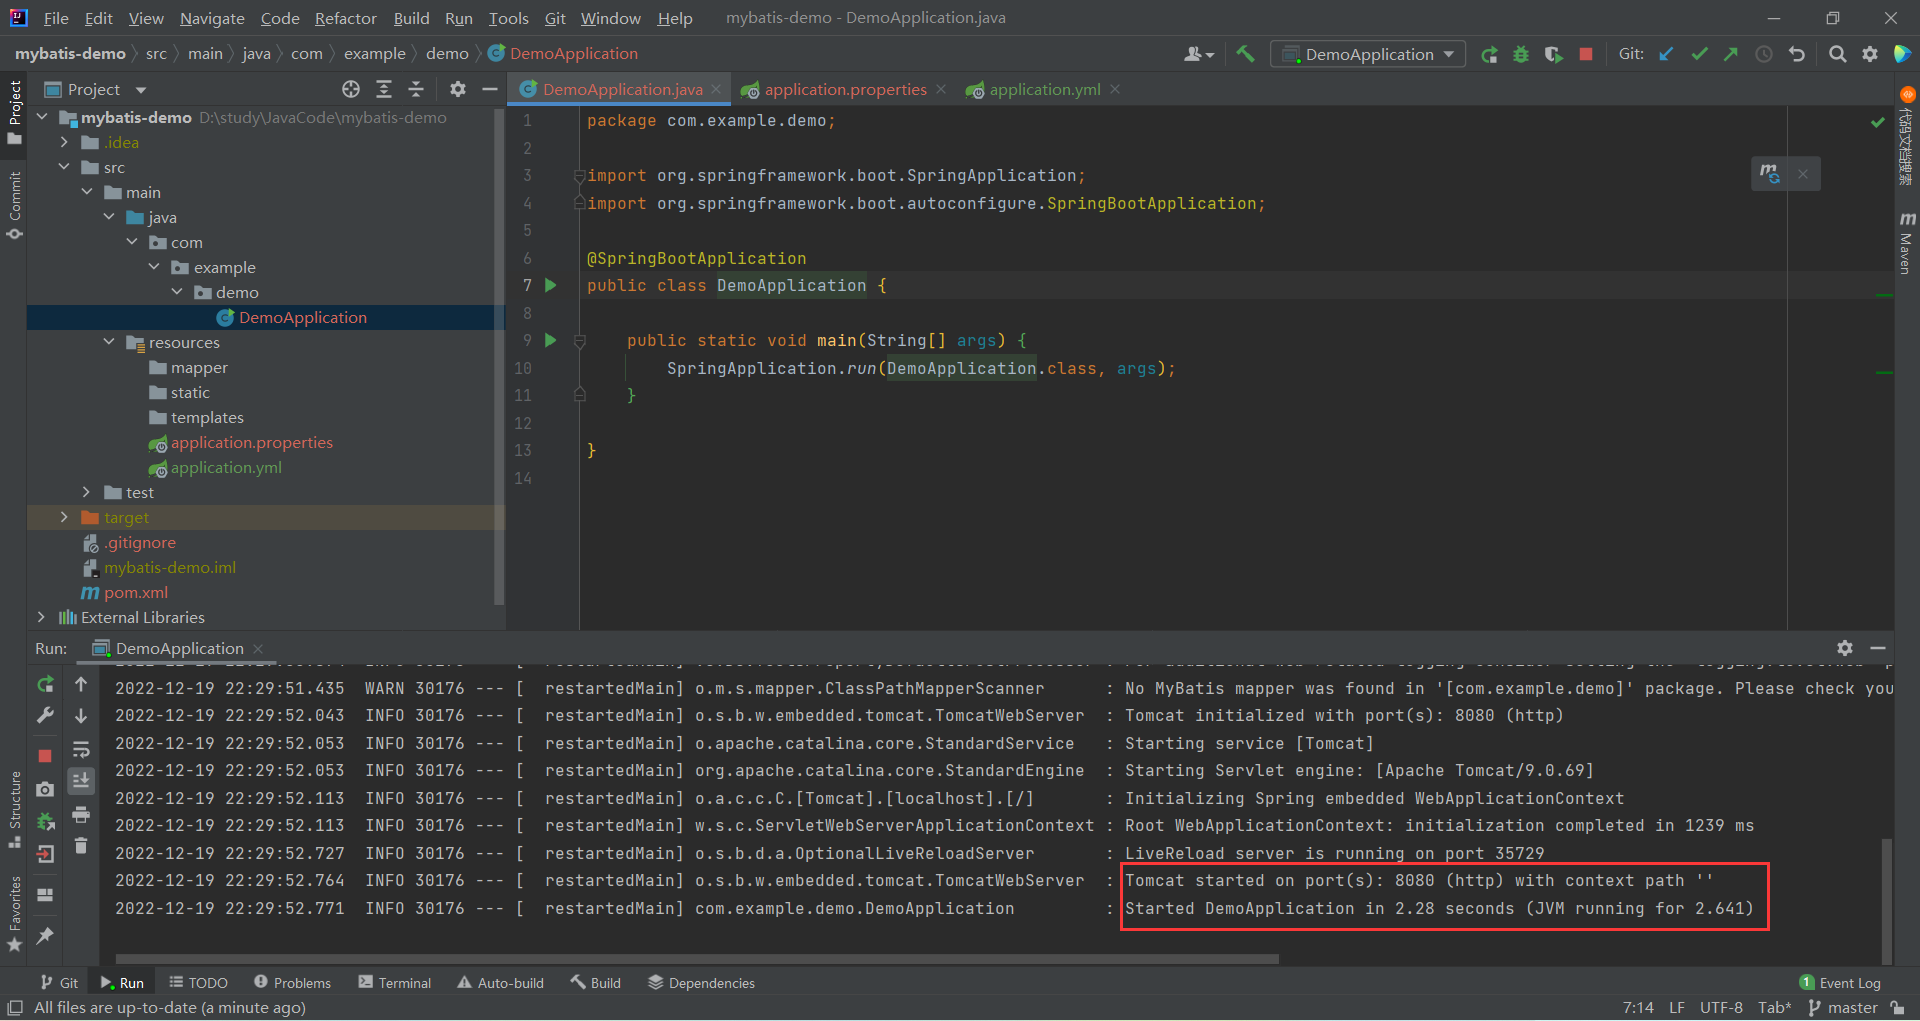1920x1021 pixels.
Task: Click the Build project hammer icon
Action: click(x=1245, y=54)
